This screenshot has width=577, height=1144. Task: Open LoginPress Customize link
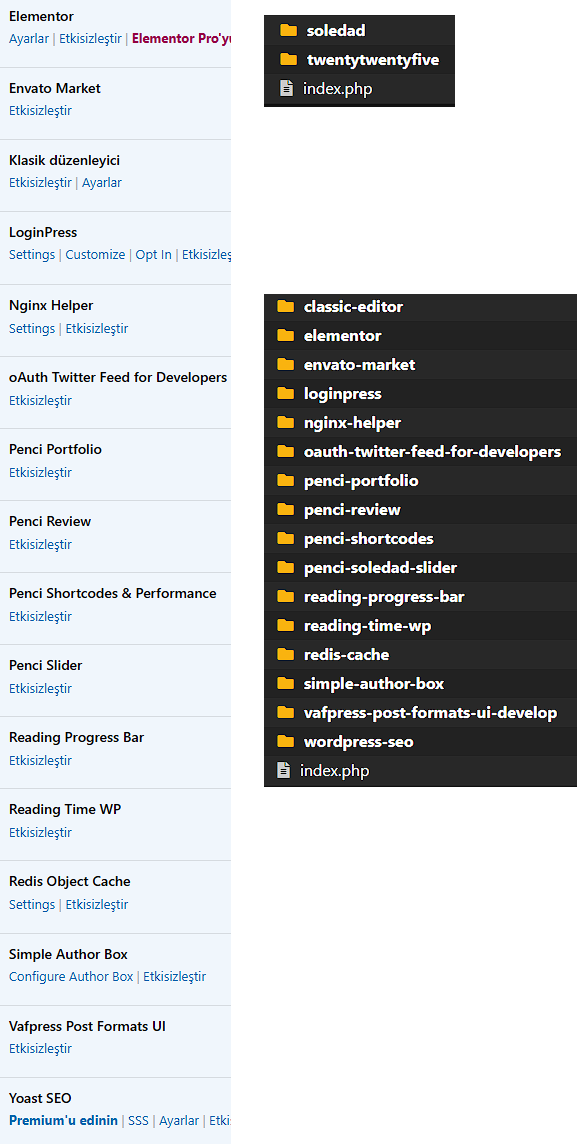click(x=96, y=255)
